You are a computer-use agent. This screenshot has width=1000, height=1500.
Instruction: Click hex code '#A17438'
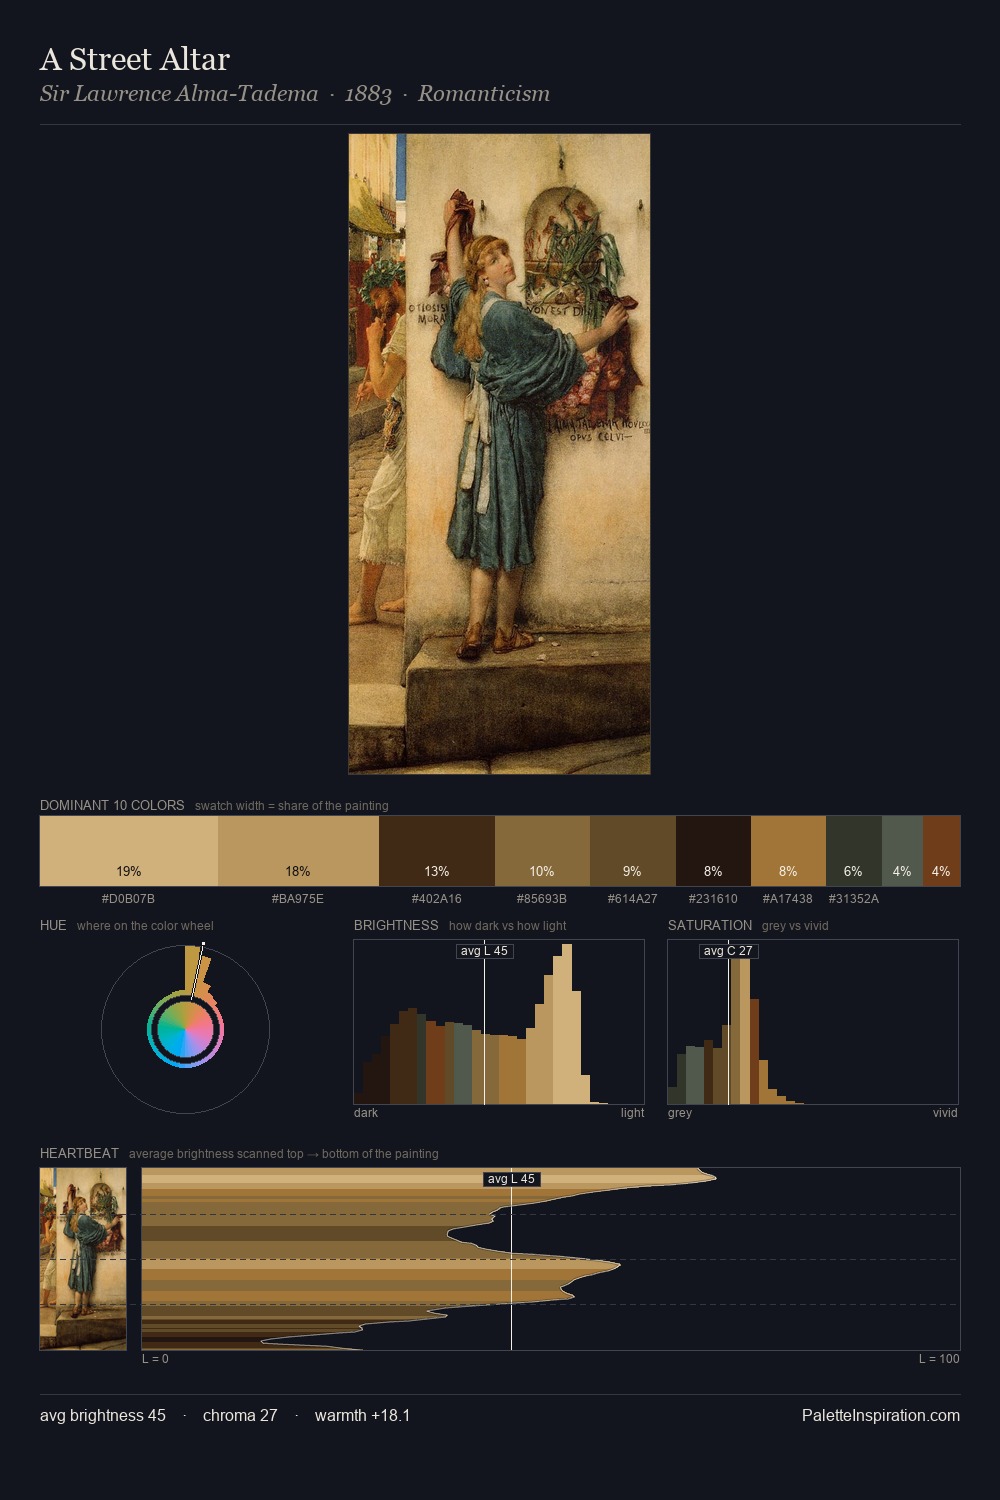coord(788,899)
